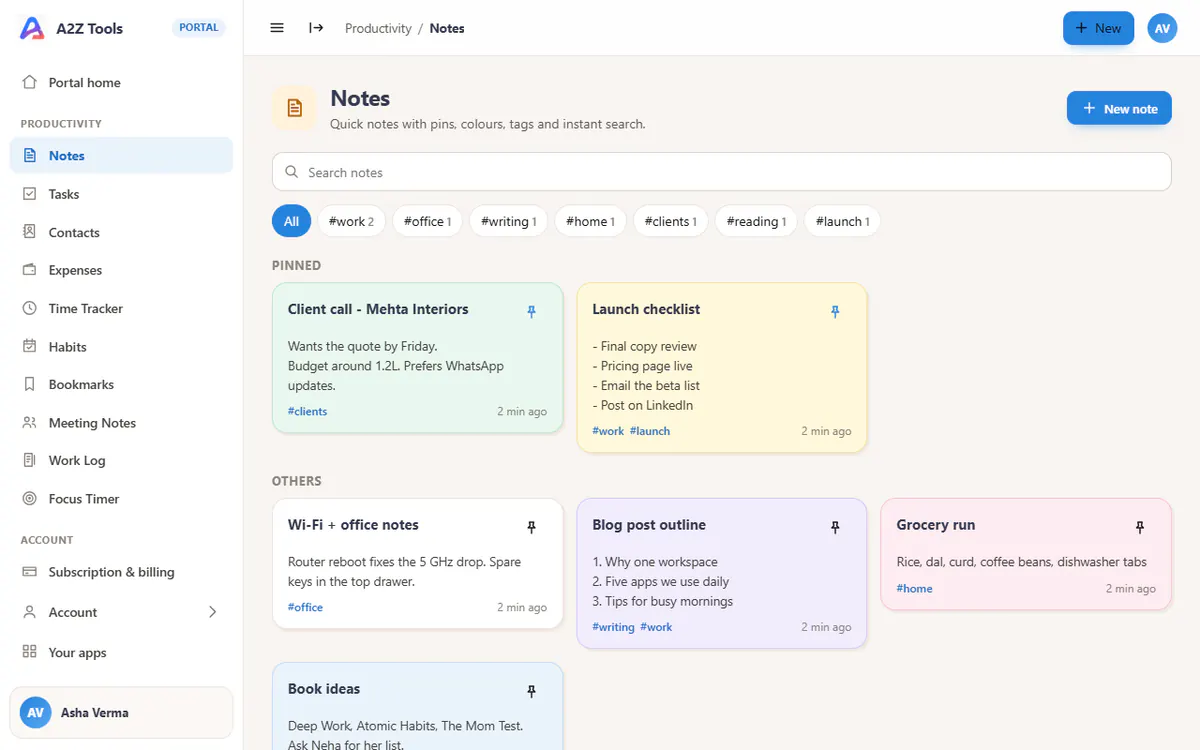Click the #clients tag on Mehta note
Screen dimensions: 1200x750
pos(308,411)
